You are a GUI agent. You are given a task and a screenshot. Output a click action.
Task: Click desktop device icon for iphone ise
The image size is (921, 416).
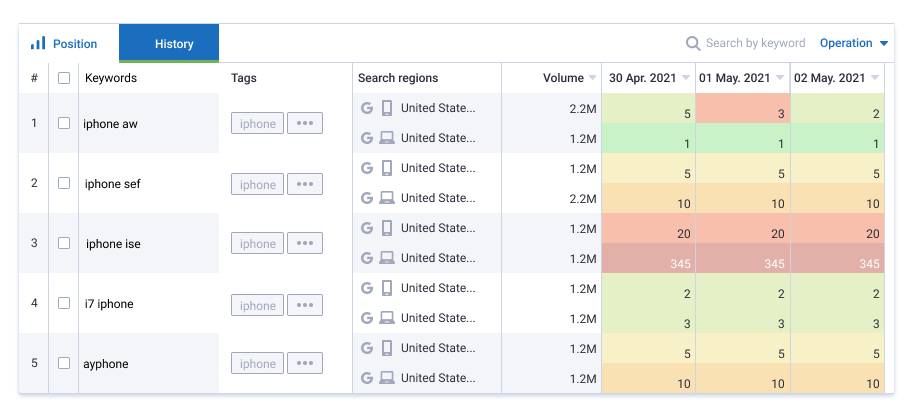[x=387, y=258]
